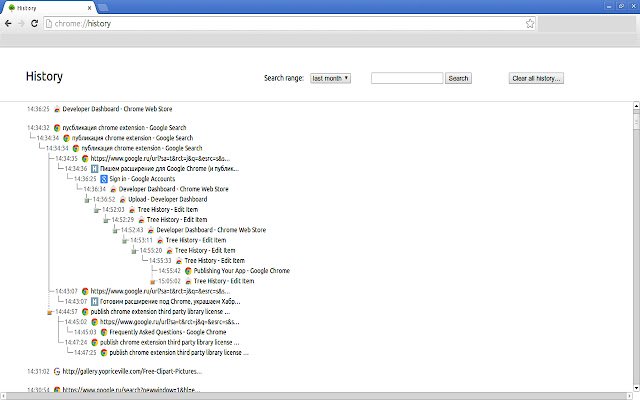Switch to the History tab
The width and height of the screenshot is (640, 400).
pos(47,8)
